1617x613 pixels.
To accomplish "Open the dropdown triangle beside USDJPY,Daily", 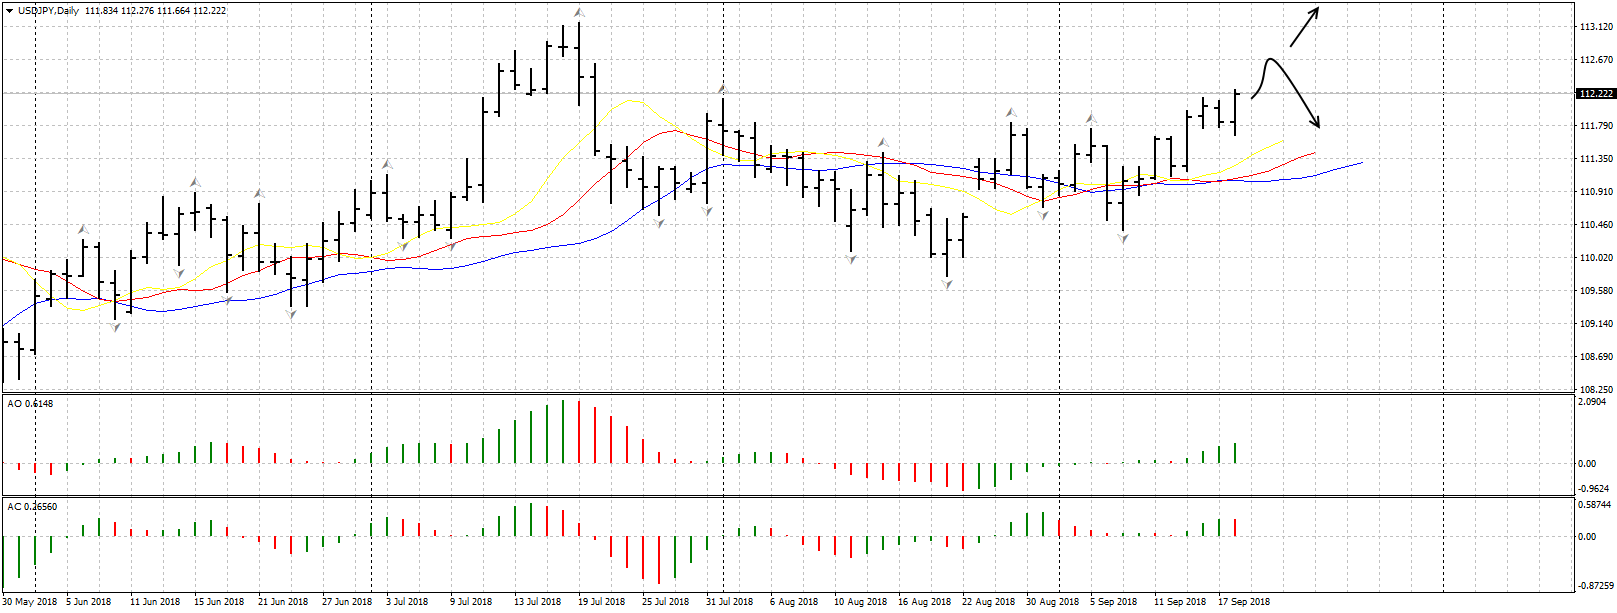I will [9, 11].
